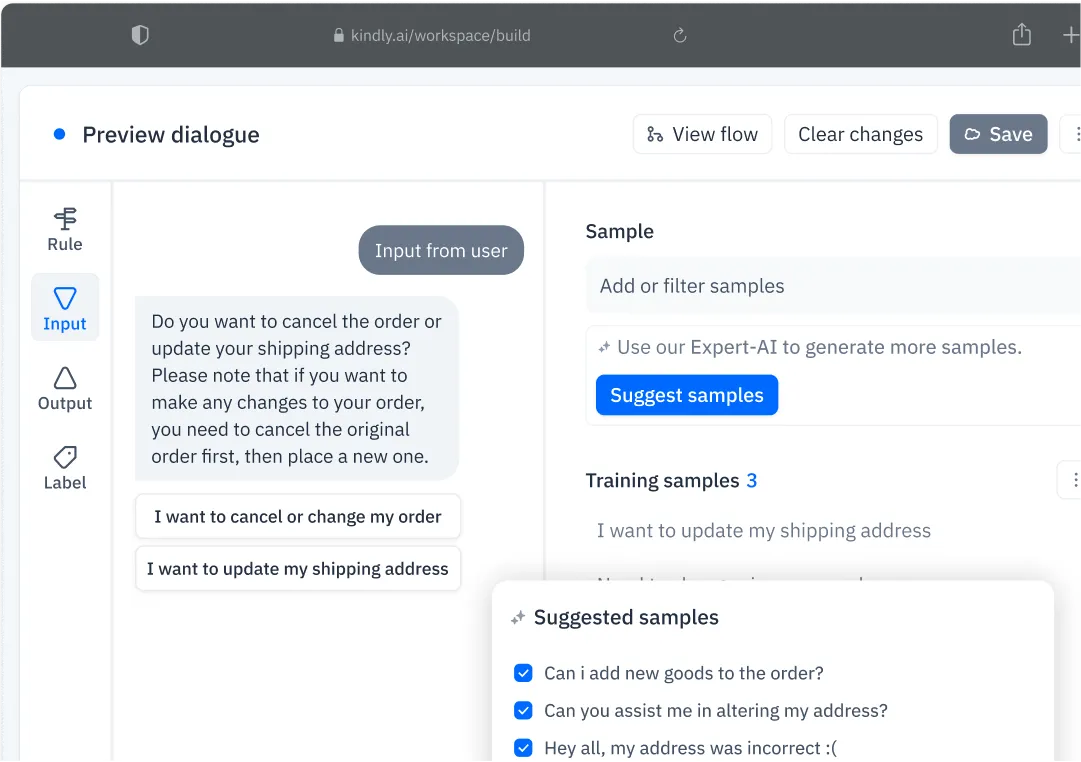Open the Training samples options menu

click(1075, 480)
